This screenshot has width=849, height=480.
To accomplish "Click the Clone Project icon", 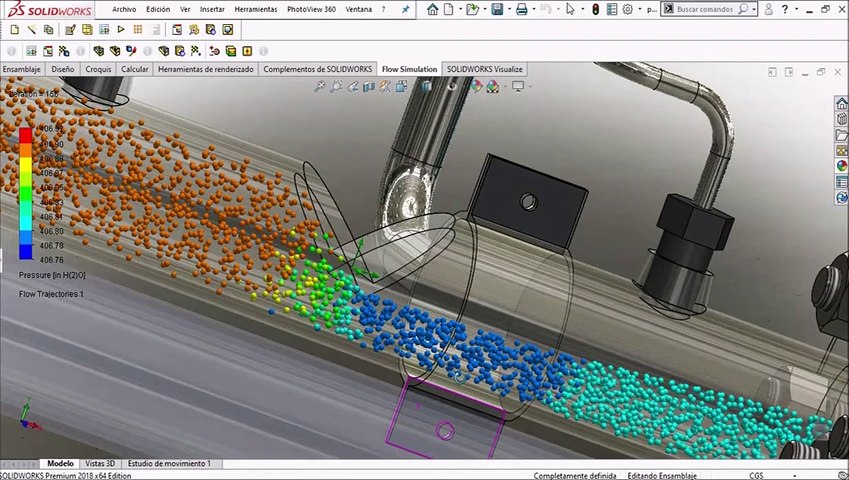I will [49, 30].
